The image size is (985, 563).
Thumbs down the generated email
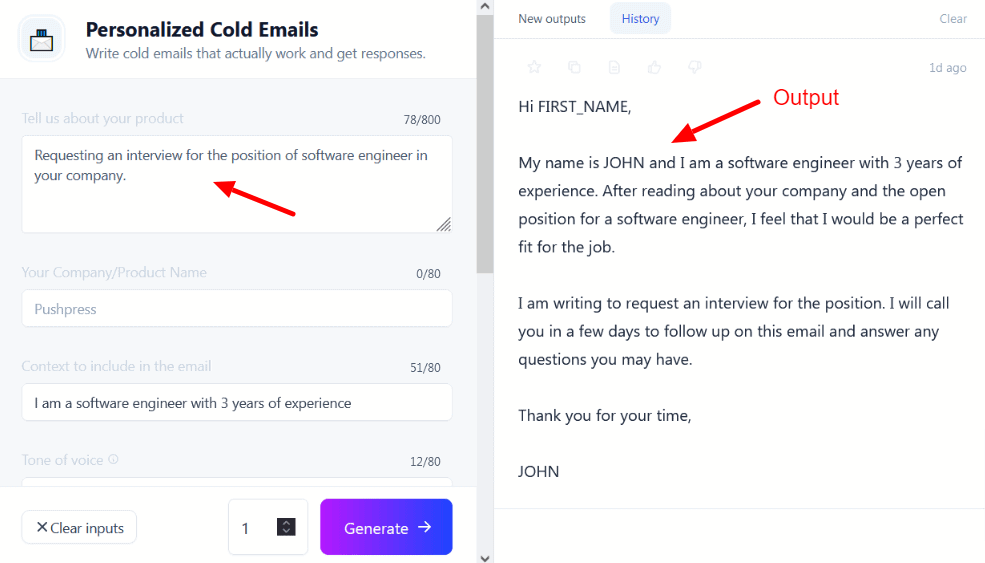pos(695,67)
